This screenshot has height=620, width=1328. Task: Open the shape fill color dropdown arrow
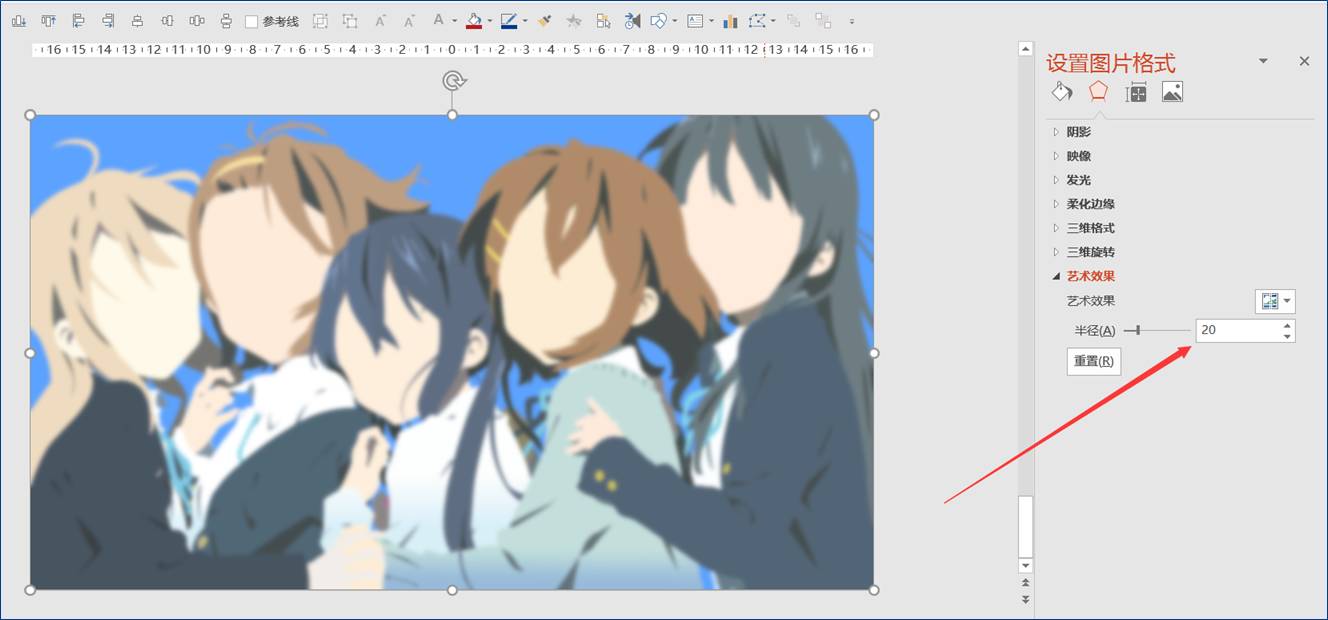(x=490, y=21)
